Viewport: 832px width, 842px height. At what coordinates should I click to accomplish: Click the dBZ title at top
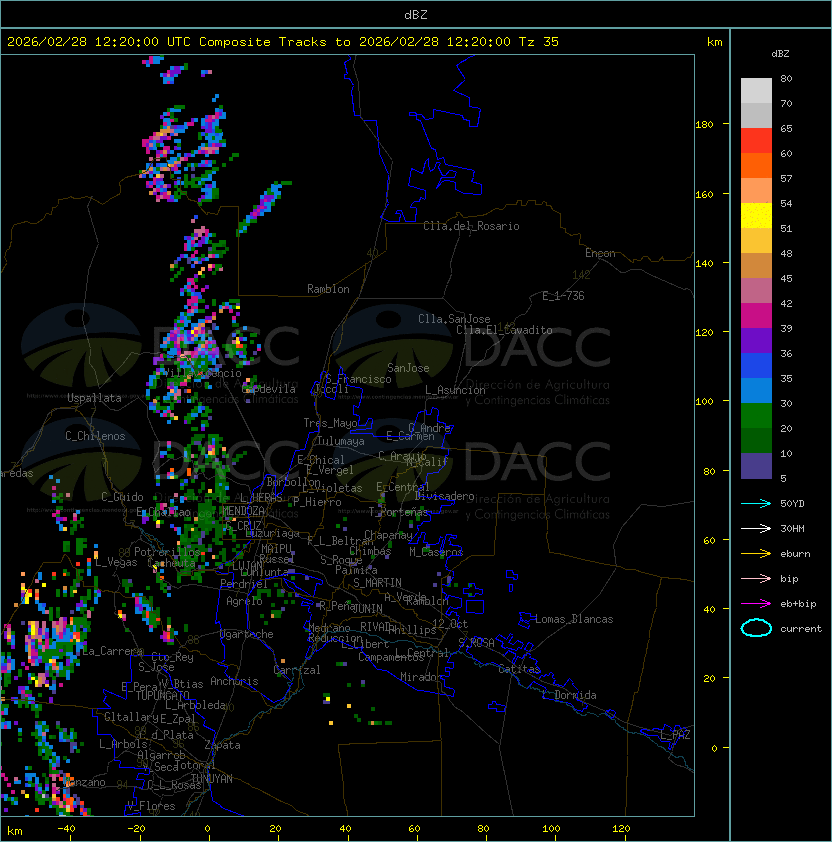pyautogui.click(x=416, y=15)
